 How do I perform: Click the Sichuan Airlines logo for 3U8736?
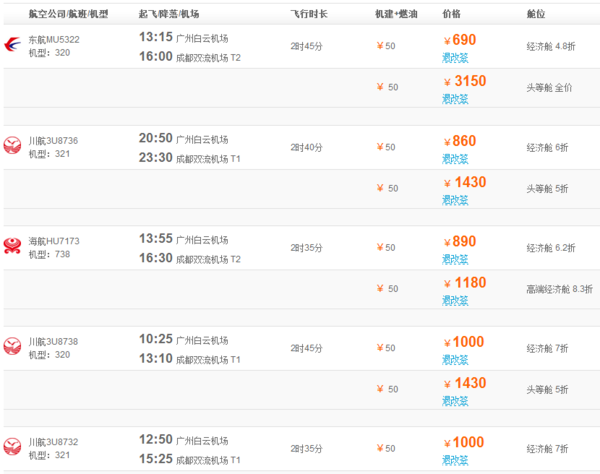pos(12,145)
